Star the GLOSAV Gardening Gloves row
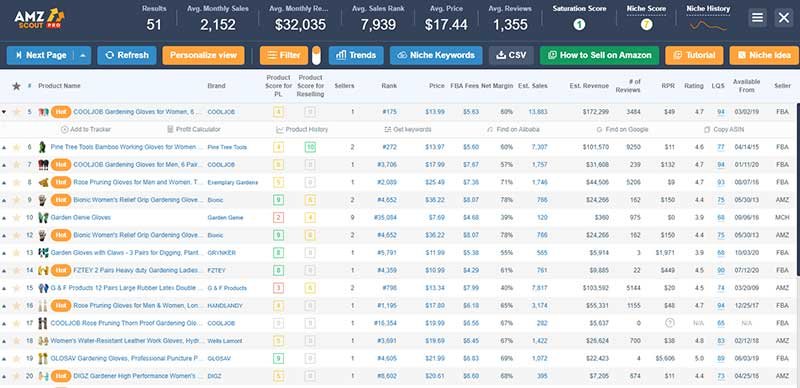Viewport: 800px width, 388px height. point(17,358)
